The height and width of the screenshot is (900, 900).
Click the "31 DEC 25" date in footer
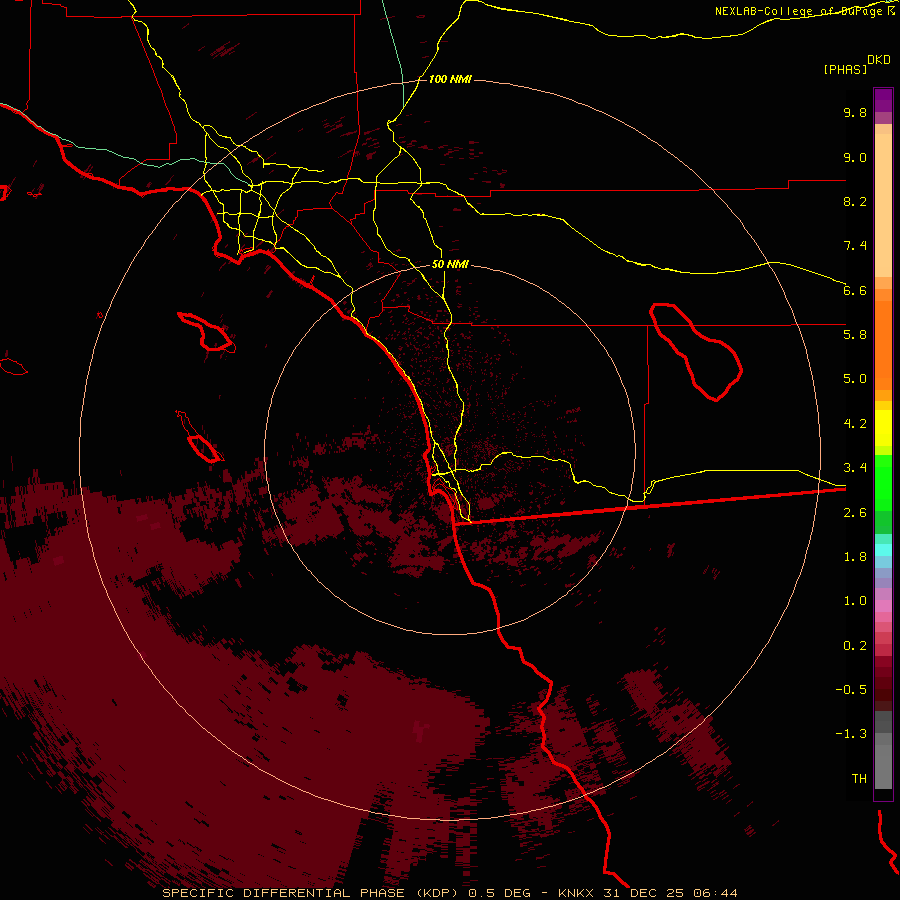coord(643,893)
